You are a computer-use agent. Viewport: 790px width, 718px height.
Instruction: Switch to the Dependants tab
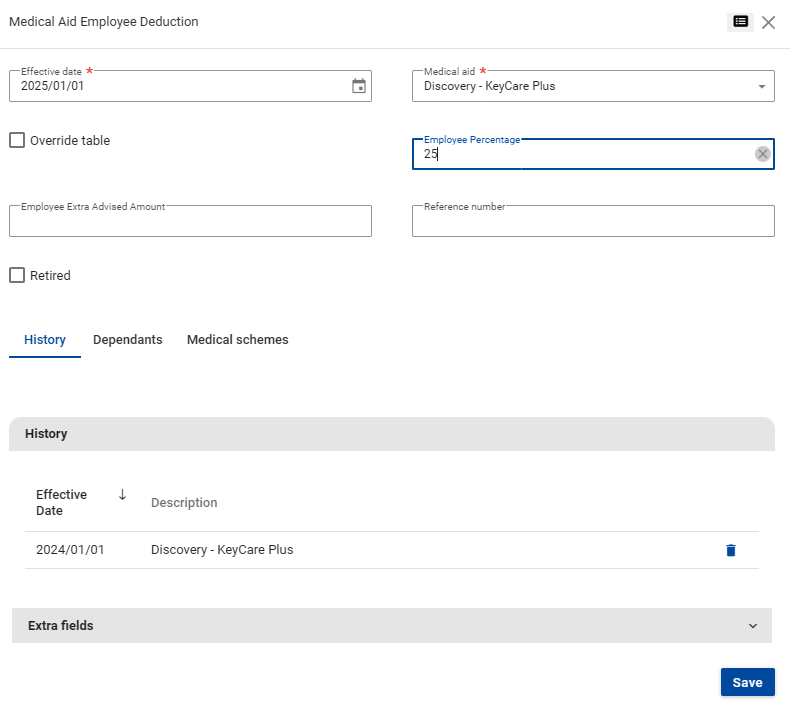(x=127, y=340)
